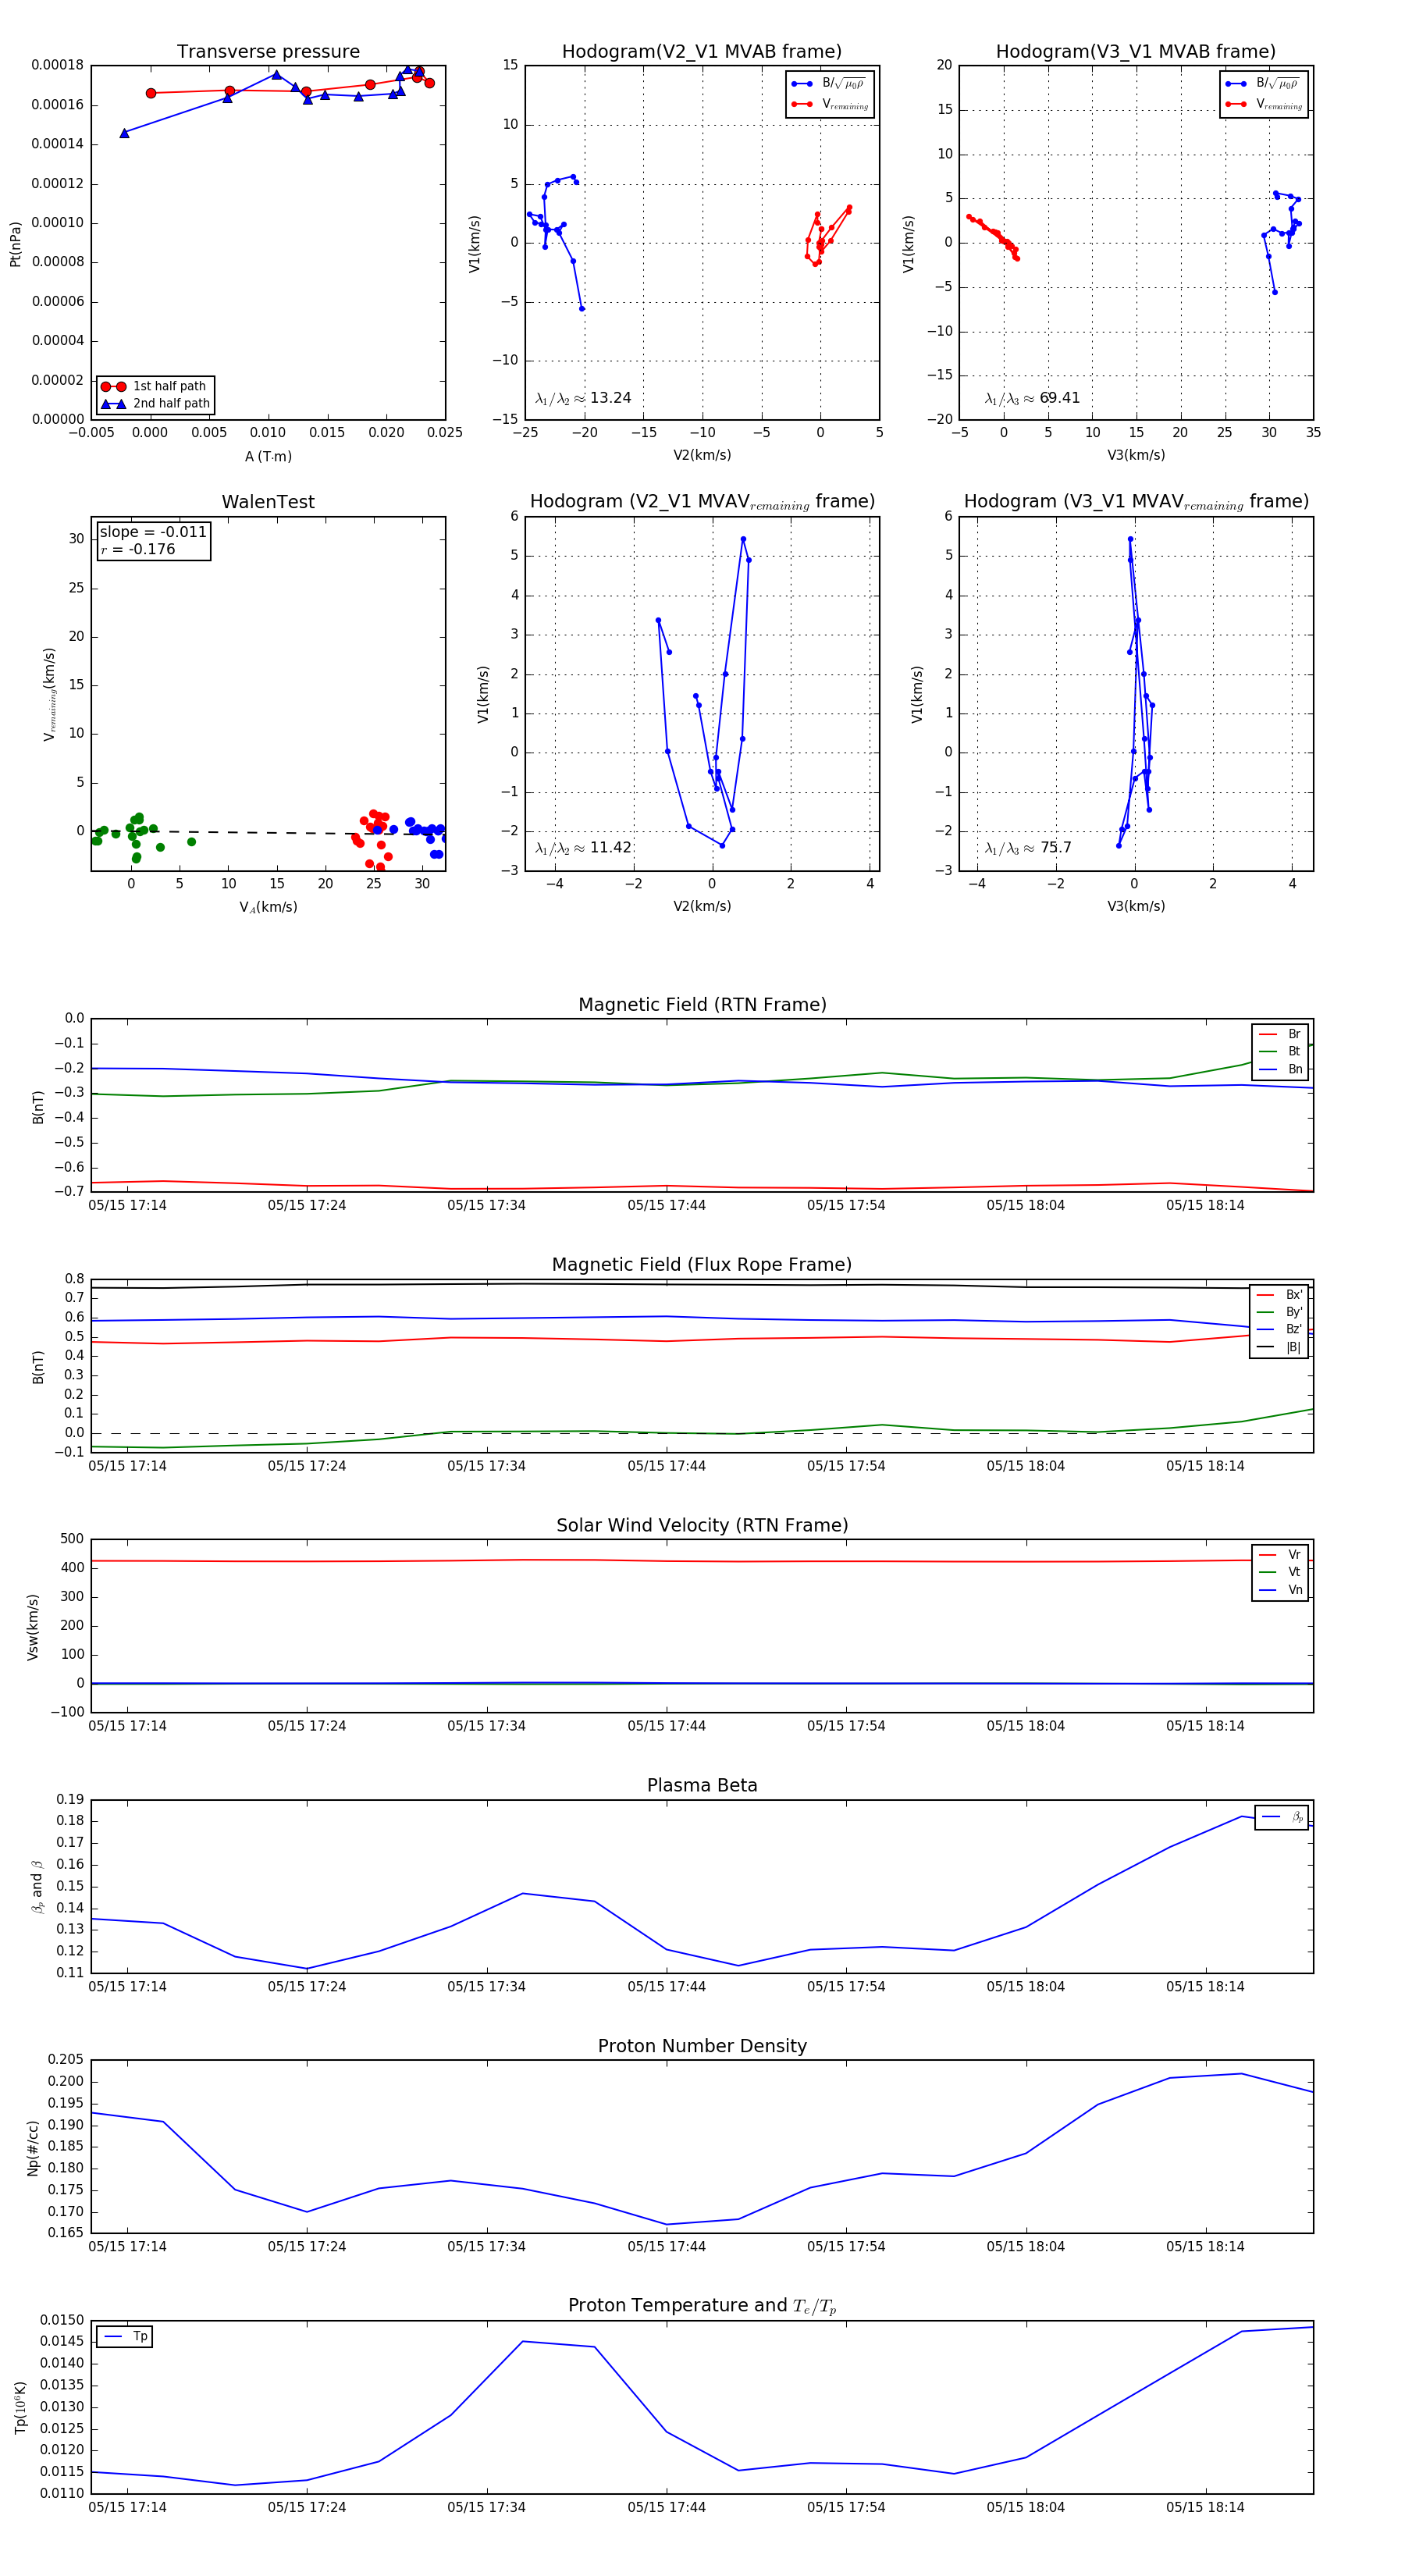Select the 'Vt' legend entry
This screenshot has height=2576, width=1405.
point(1280,1572)
